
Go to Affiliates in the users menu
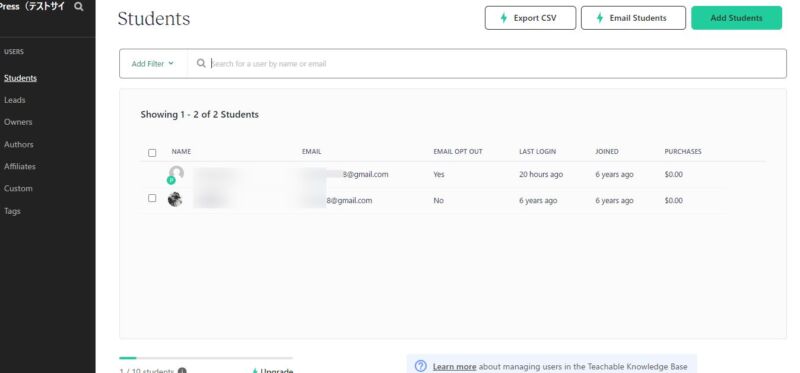pos(19,166)
